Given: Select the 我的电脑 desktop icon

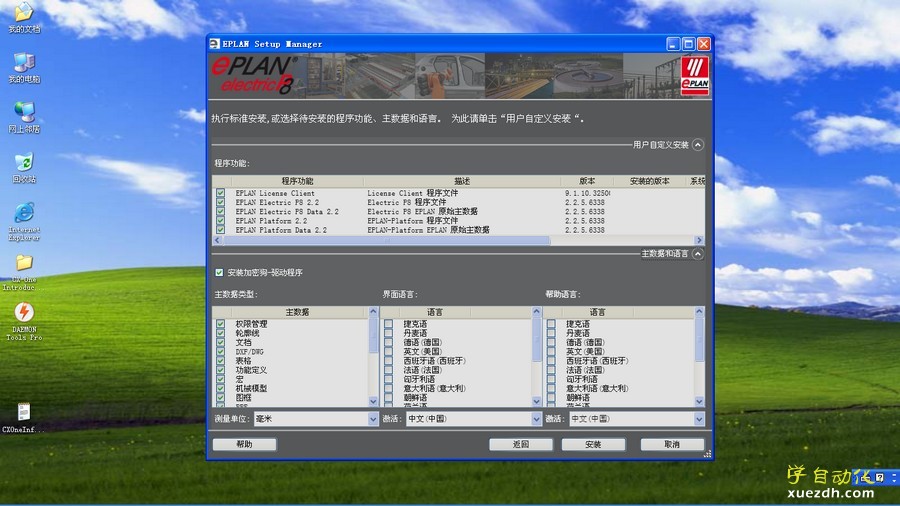Looking at the screenshot, I should pyautogui.click(x=24, y=68).
